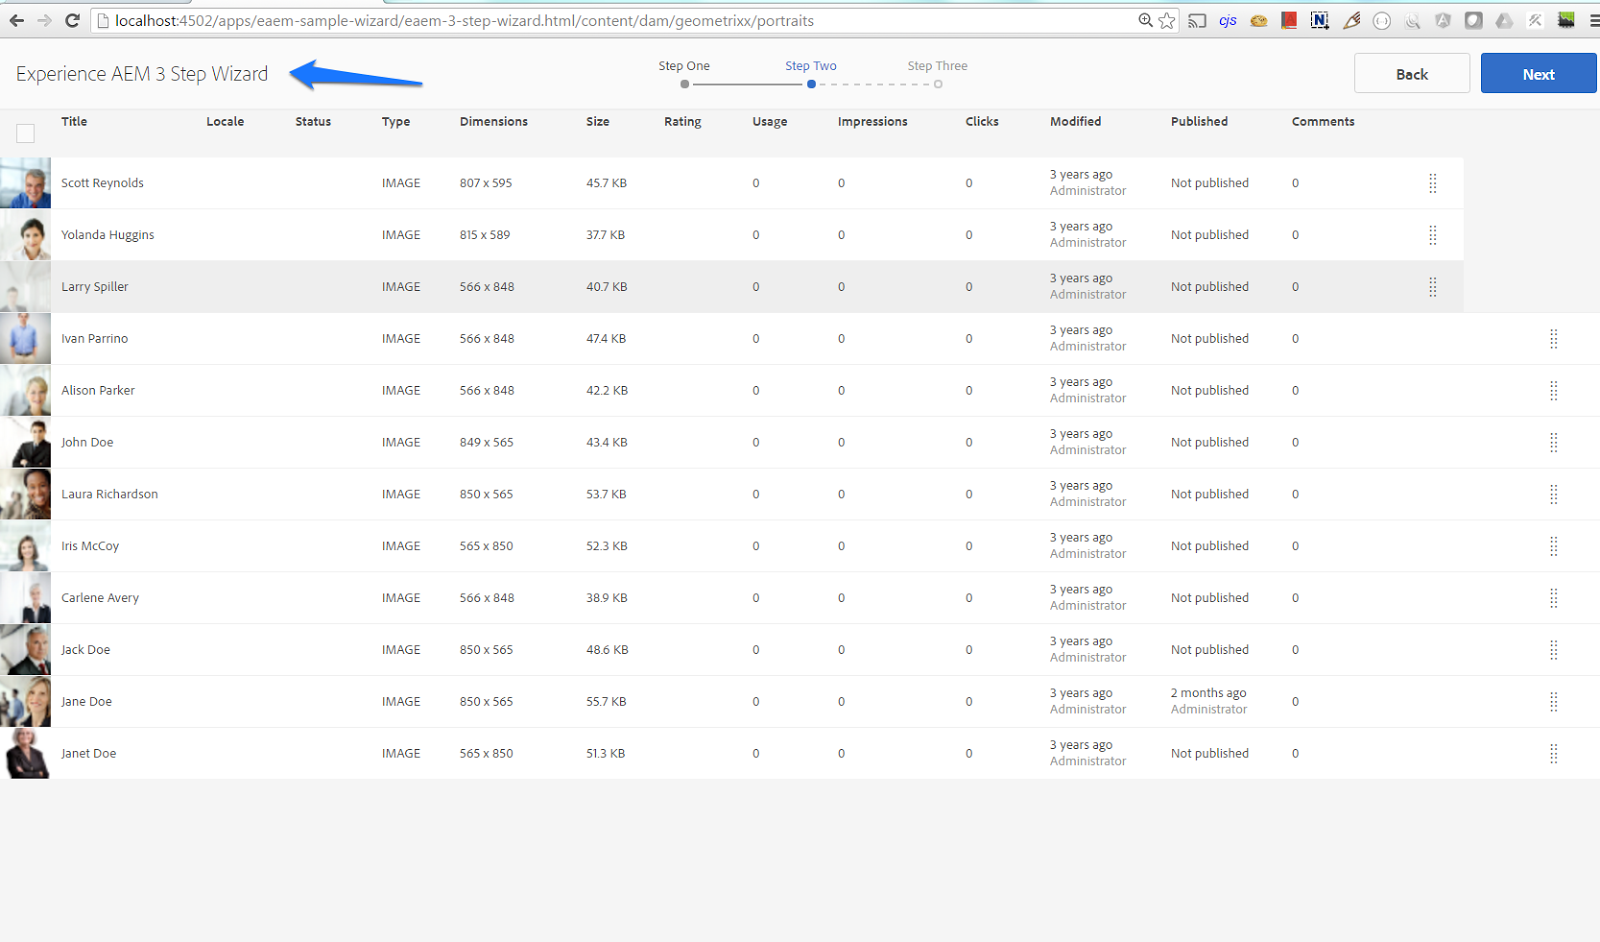Open the quick actions handle on Jane Doe row
The width and height of the screenshot is (1600, 942).
1554,701
